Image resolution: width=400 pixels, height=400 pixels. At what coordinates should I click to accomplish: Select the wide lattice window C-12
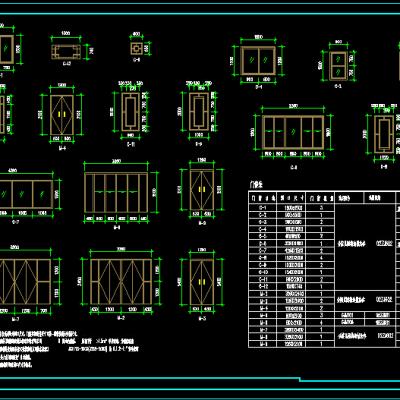66,52
